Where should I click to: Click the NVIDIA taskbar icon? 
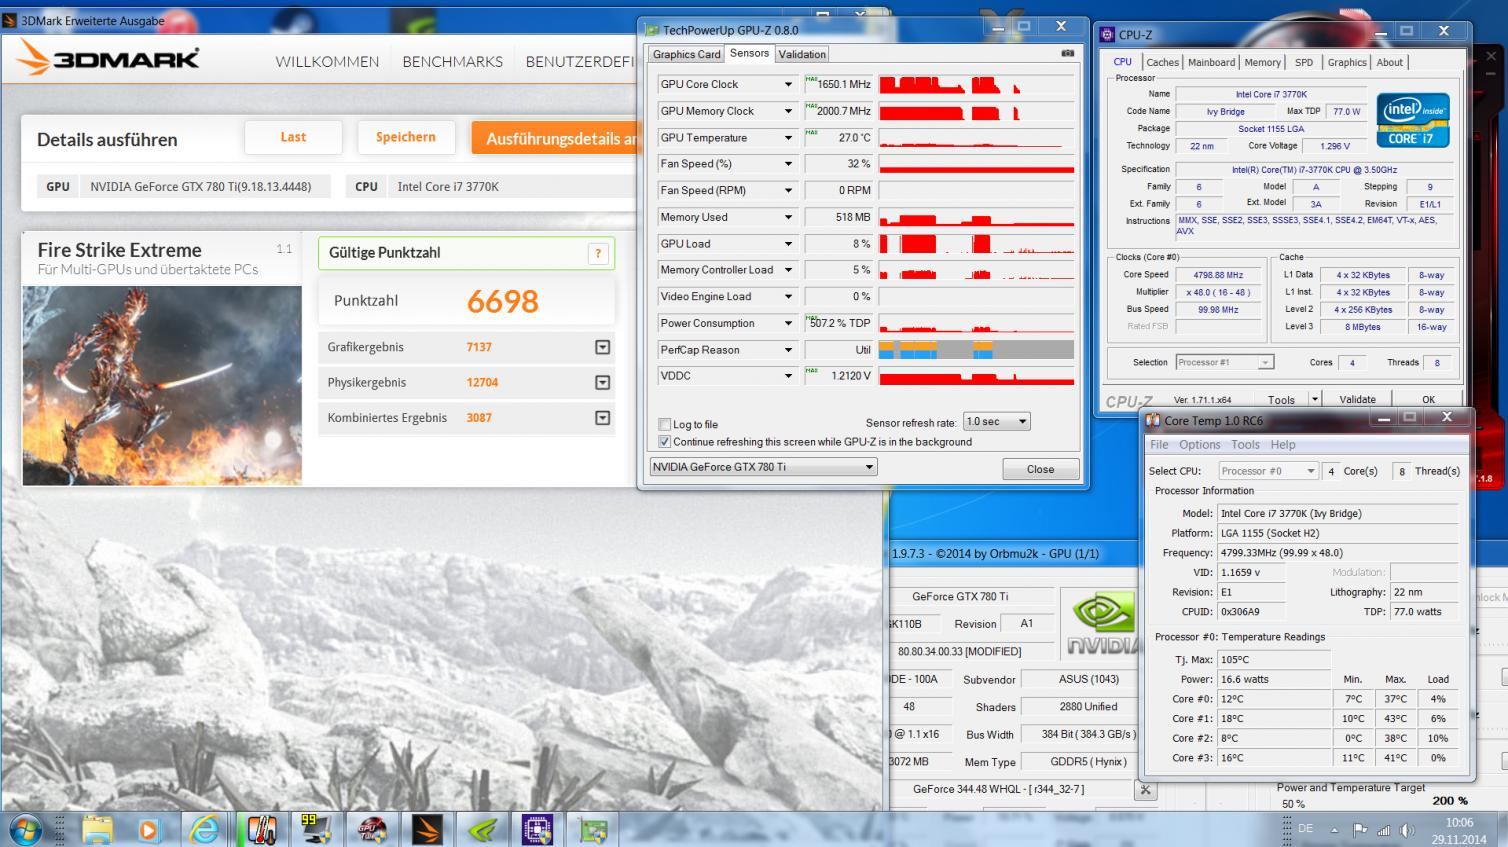tap(482, 829)
